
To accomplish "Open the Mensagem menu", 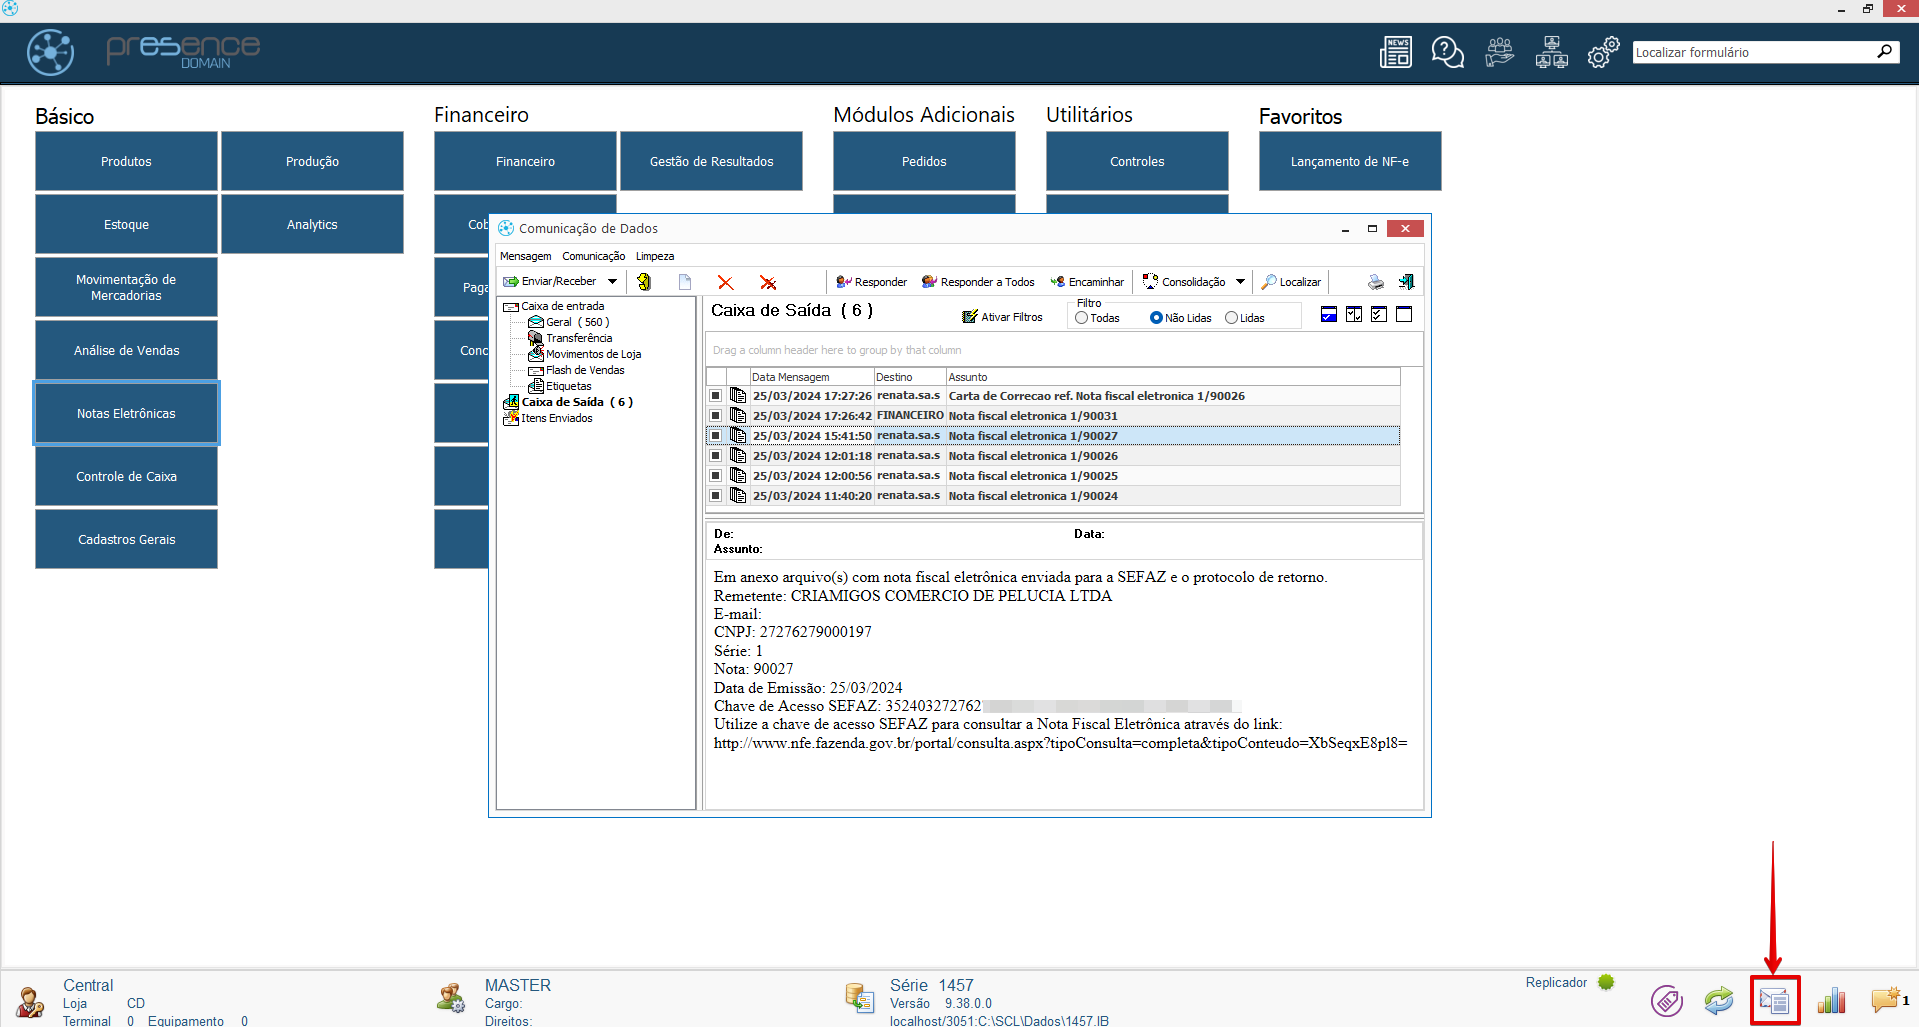I will pos(525,257).
